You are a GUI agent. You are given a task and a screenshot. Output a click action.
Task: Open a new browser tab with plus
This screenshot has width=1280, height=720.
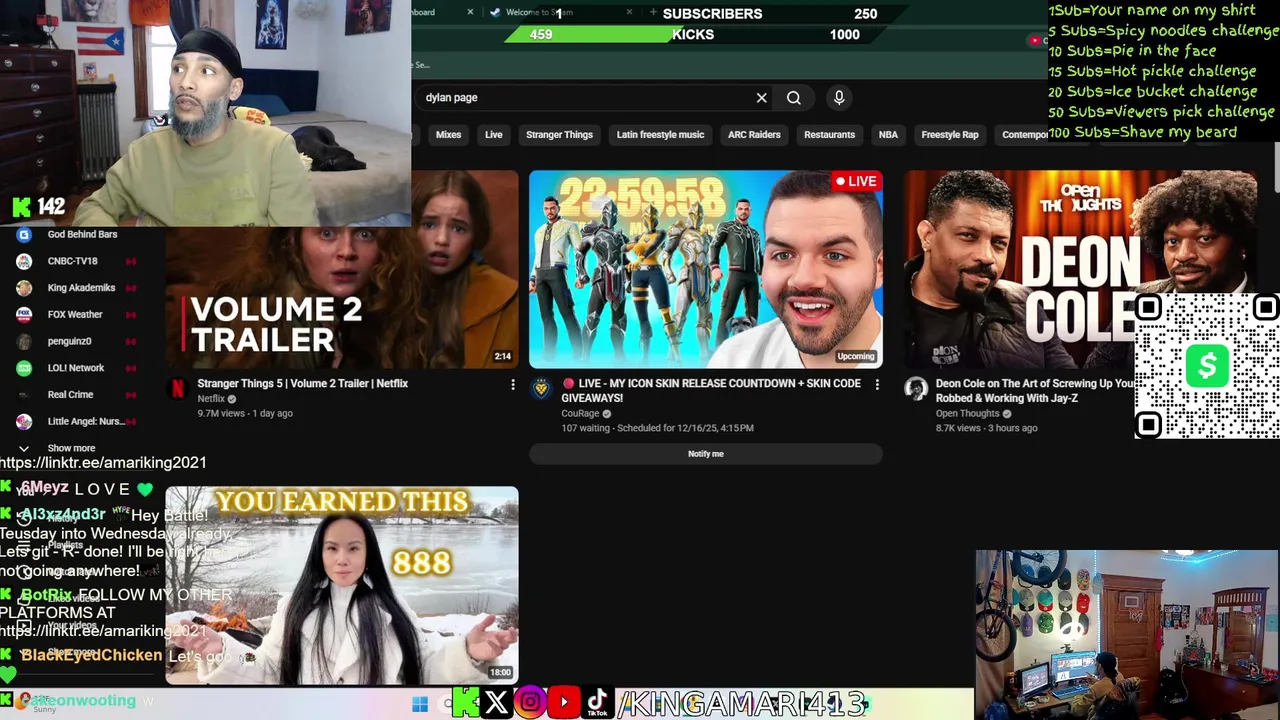pos(653,12)
